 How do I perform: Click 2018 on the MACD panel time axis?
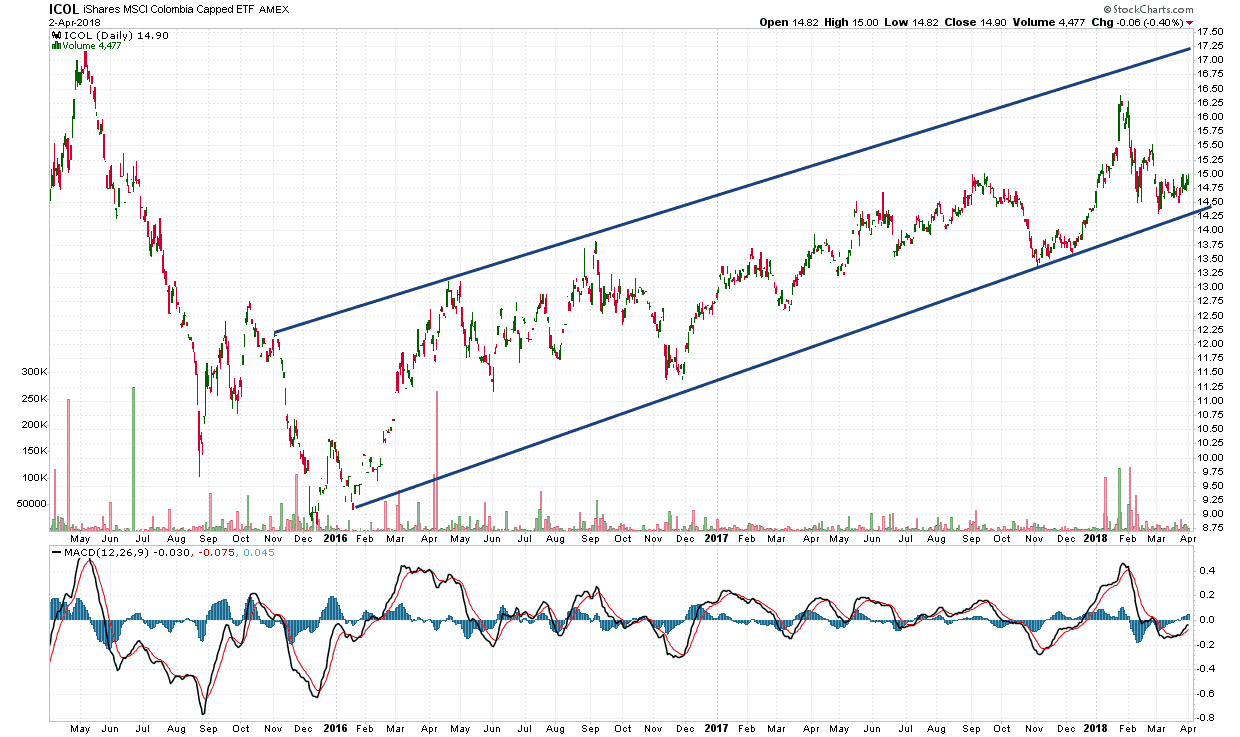point(1096,730)
